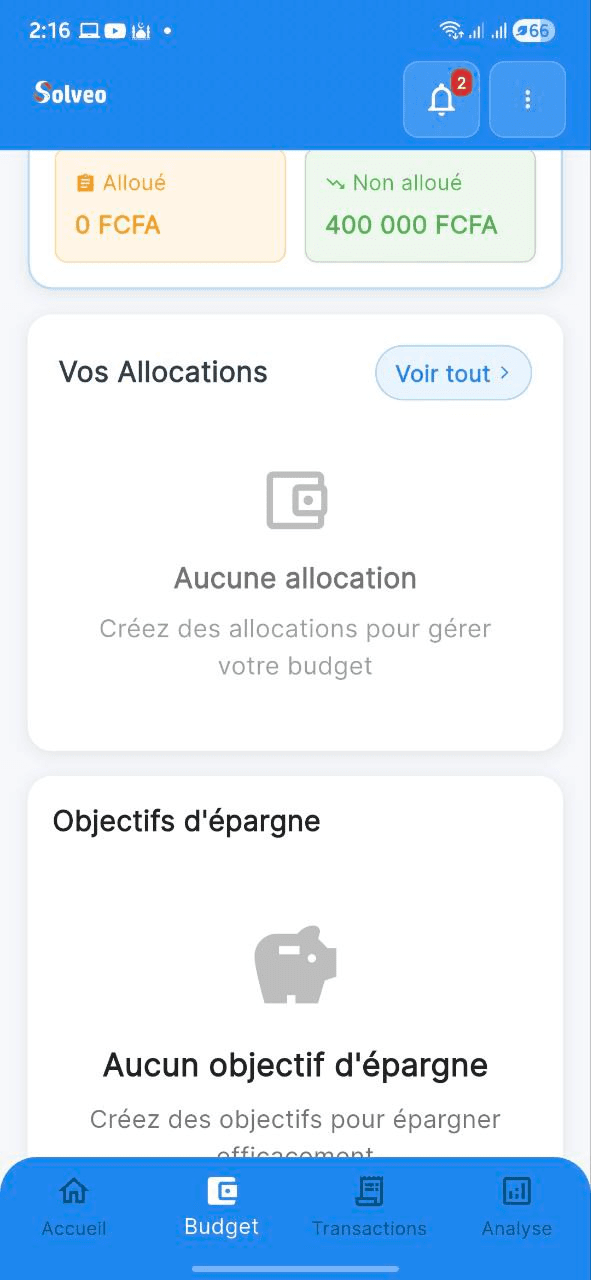Select the Alloué 0 FCFA card

[170, 205]
